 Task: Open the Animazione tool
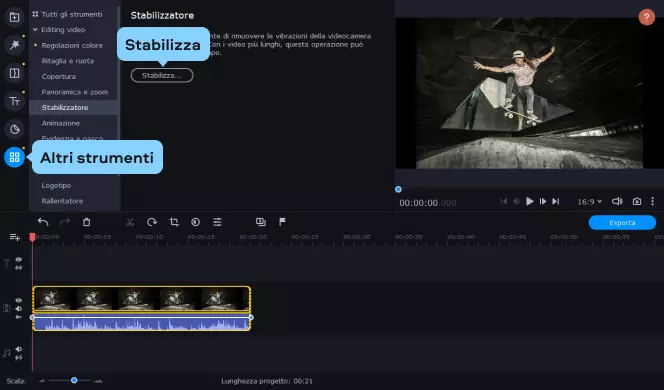click(61, 123)
